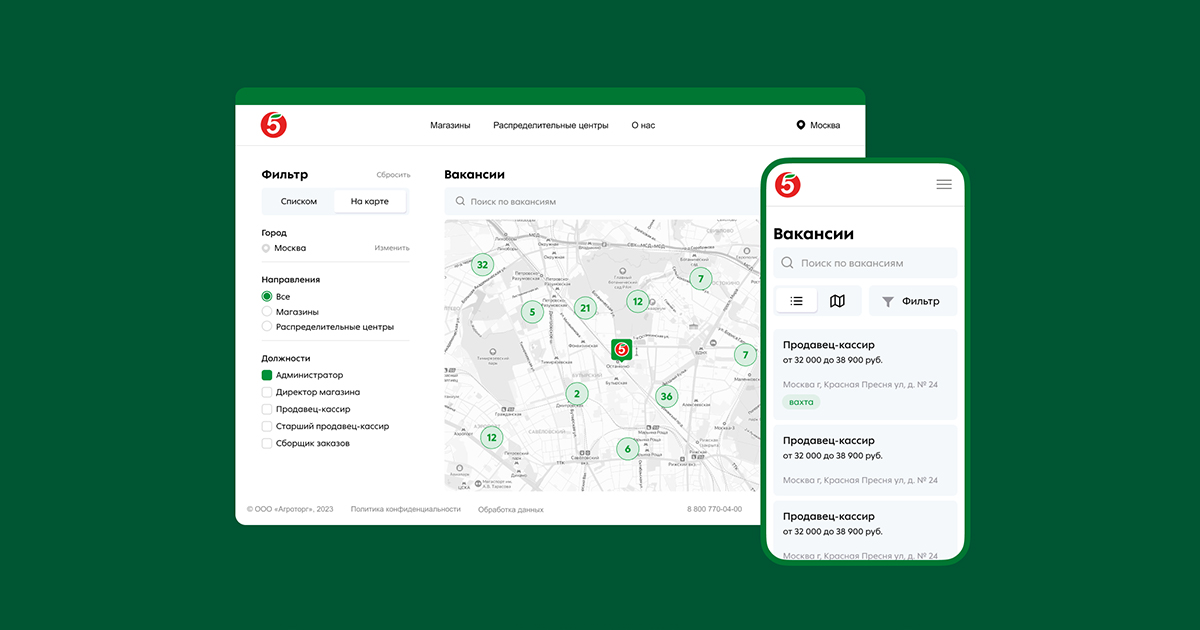Image resolution: width=1200 pixels, height=630 pixels.
Task: Focus the mobile Поиск по вакансиям field
Action: tap(866, 263)
